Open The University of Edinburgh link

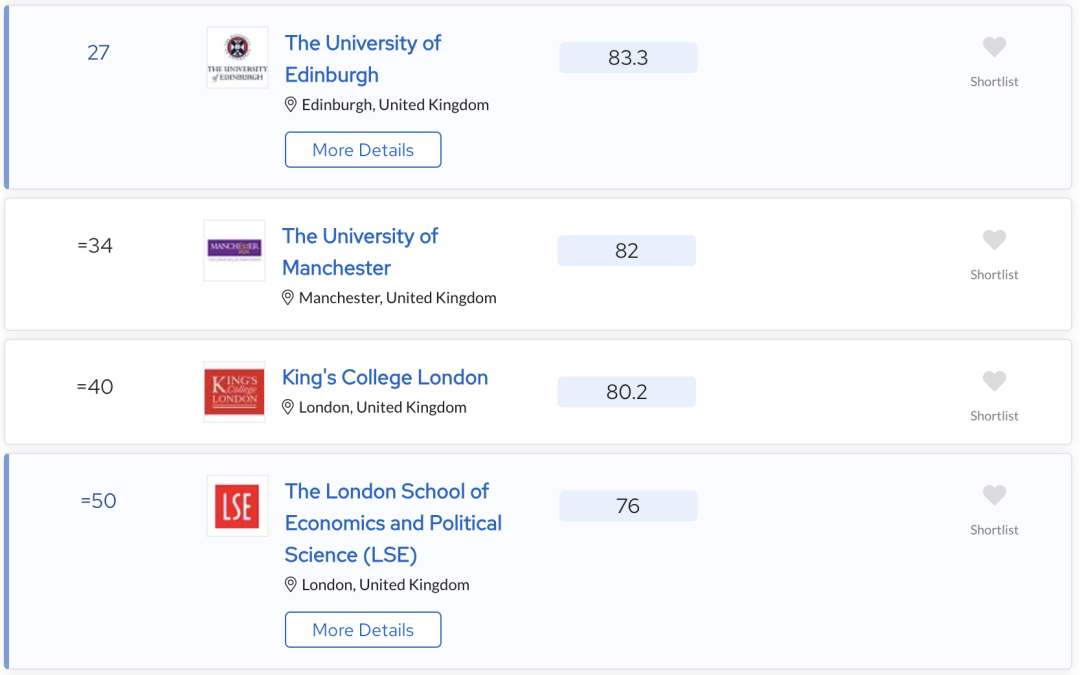click(x=363, y=59)
